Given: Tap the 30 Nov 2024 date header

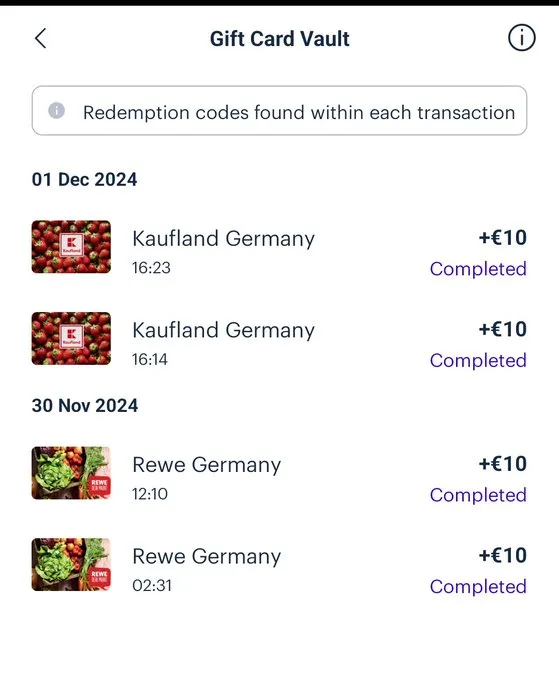Looking at the screenshot, I should (85, 405).
